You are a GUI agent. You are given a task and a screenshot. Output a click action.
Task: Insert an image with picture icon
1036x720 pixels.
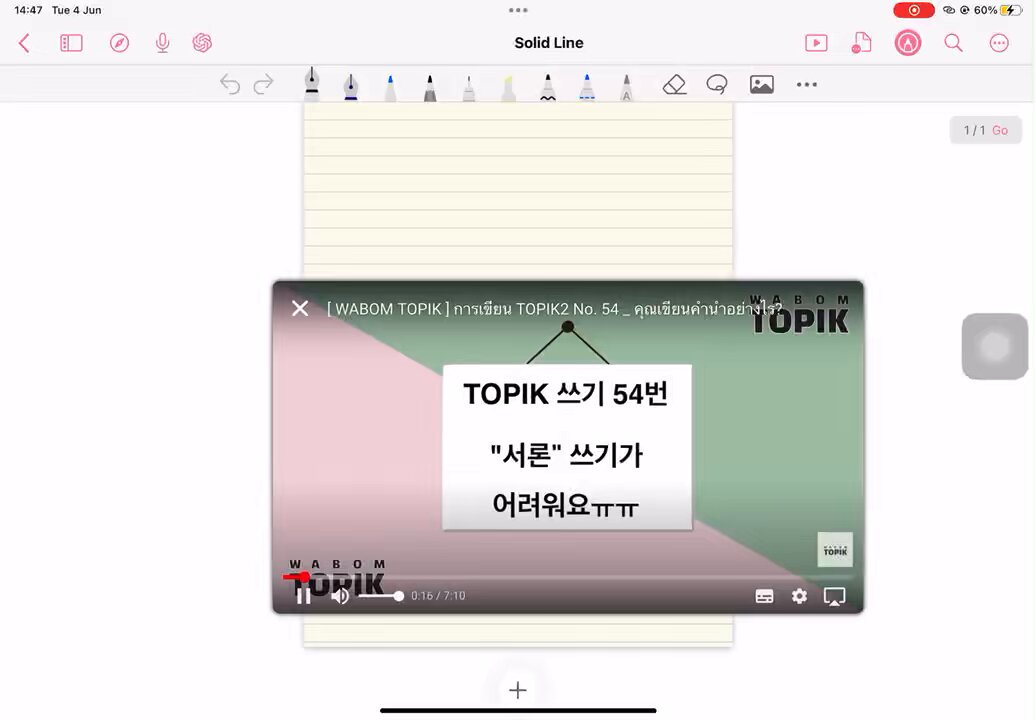coord(762,85)
